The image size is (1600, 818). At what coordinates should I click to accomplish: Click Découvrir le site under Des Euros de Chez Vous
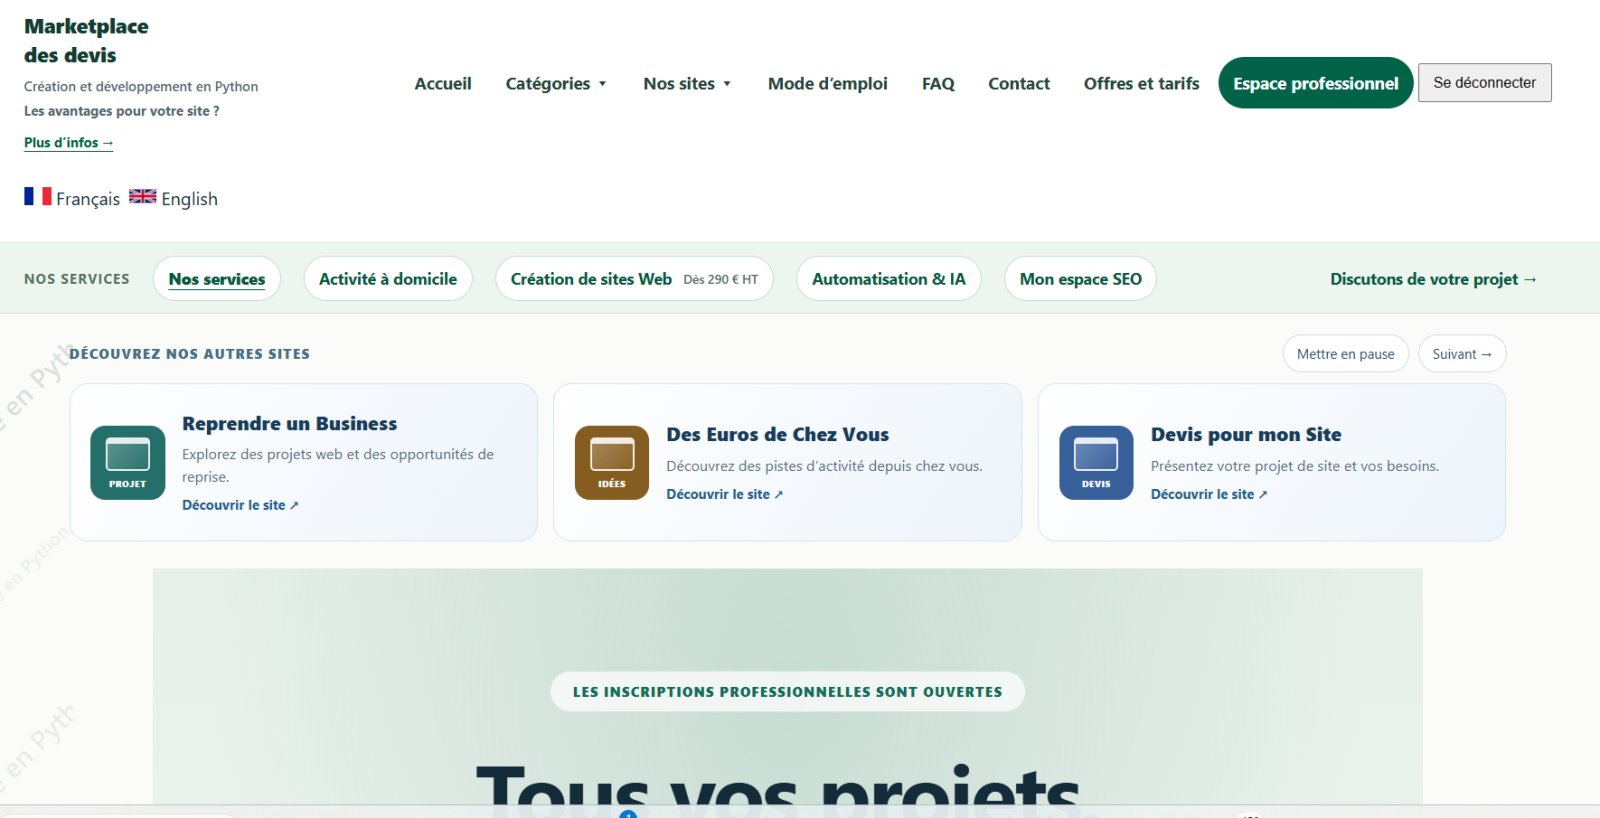(x=725, y=495)
